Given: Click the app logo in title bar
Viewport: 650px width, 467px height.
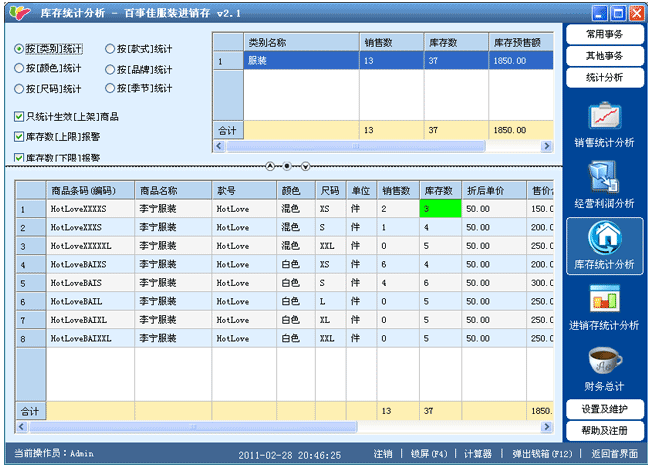Looking at the screenshot, I should click(x=20, y=13).
